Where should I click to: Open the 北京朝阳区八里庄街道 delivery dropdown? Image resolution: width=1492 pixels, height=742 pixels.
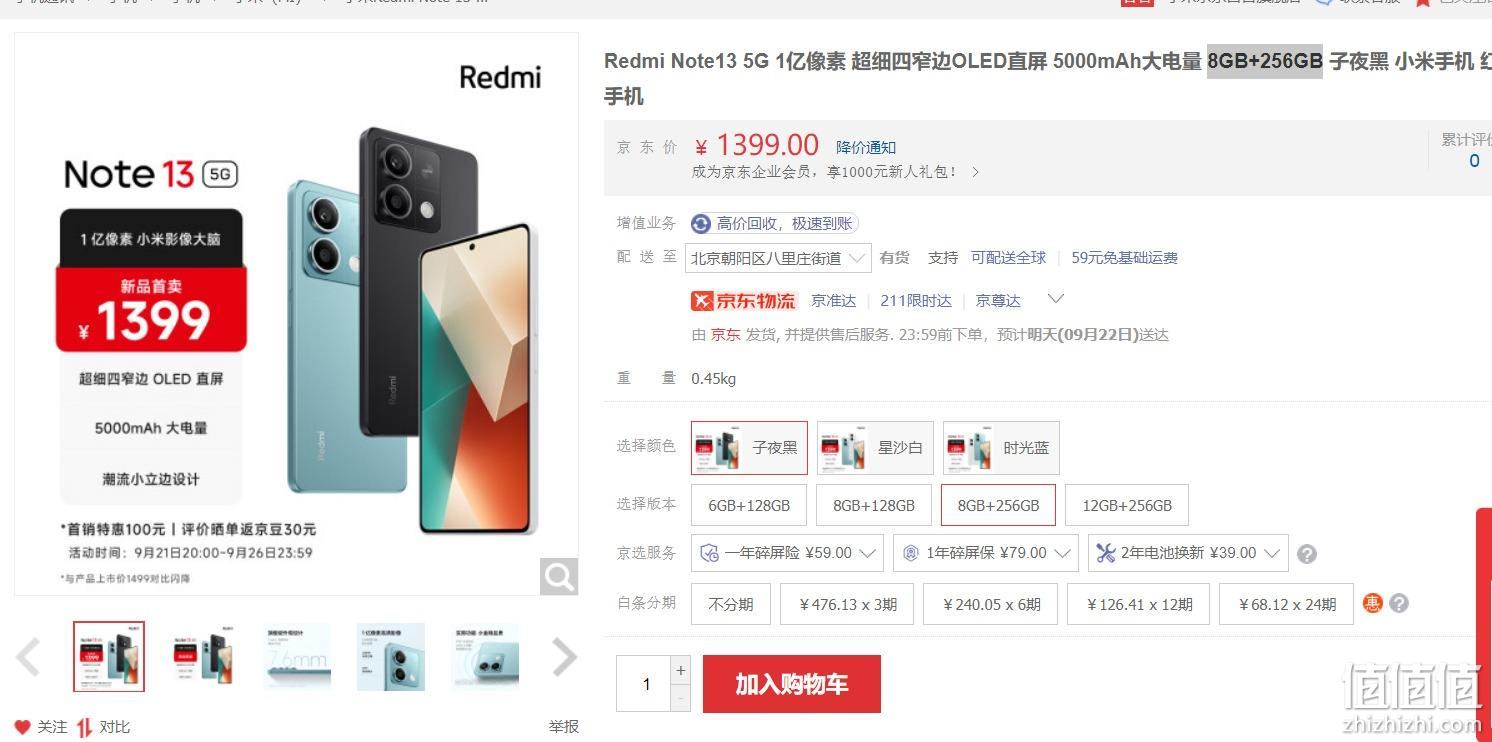coord(778,258)
